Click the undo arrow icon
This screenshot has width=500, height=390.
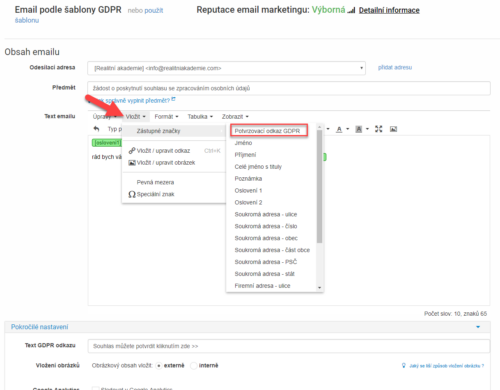(96, 129)
